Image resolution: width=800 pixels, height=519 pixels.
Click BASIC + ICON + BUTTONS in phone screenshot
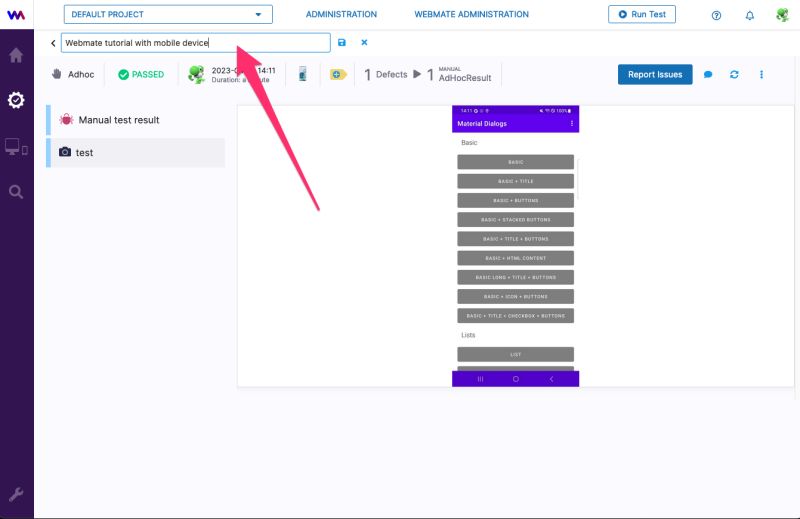[x=515, y=296]
